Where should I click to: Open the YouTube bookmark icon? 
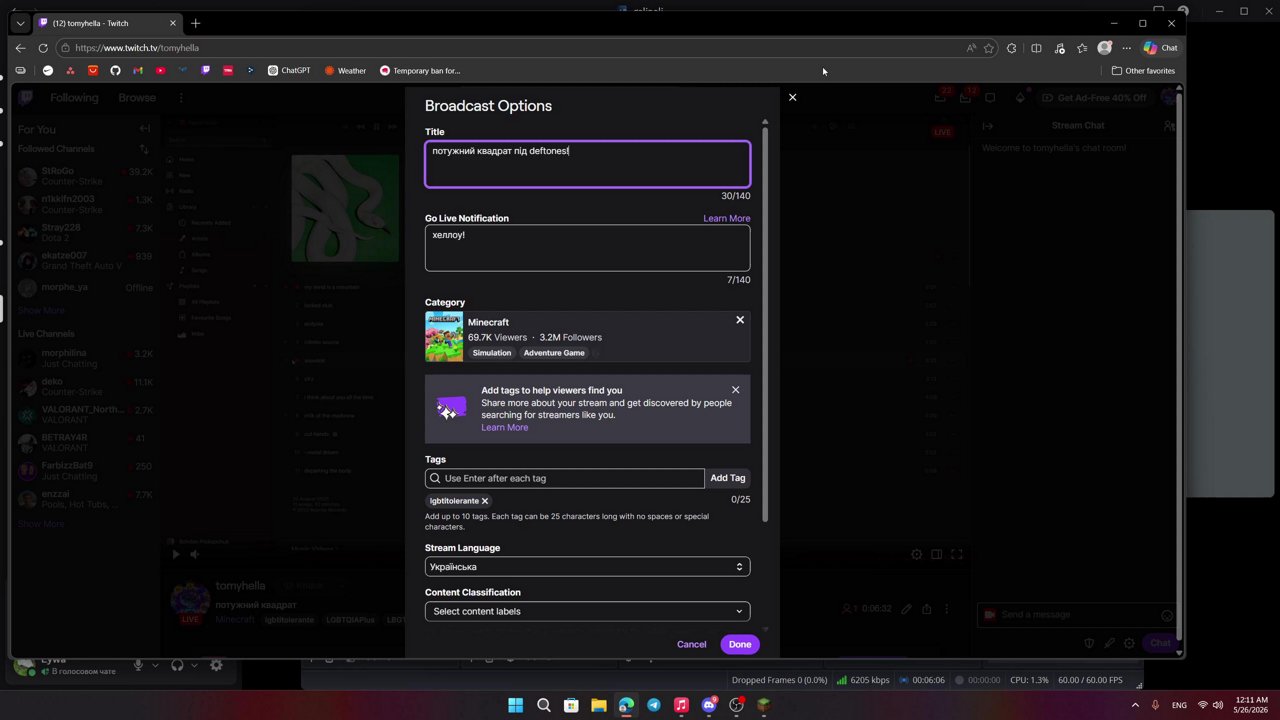[160, 71]
